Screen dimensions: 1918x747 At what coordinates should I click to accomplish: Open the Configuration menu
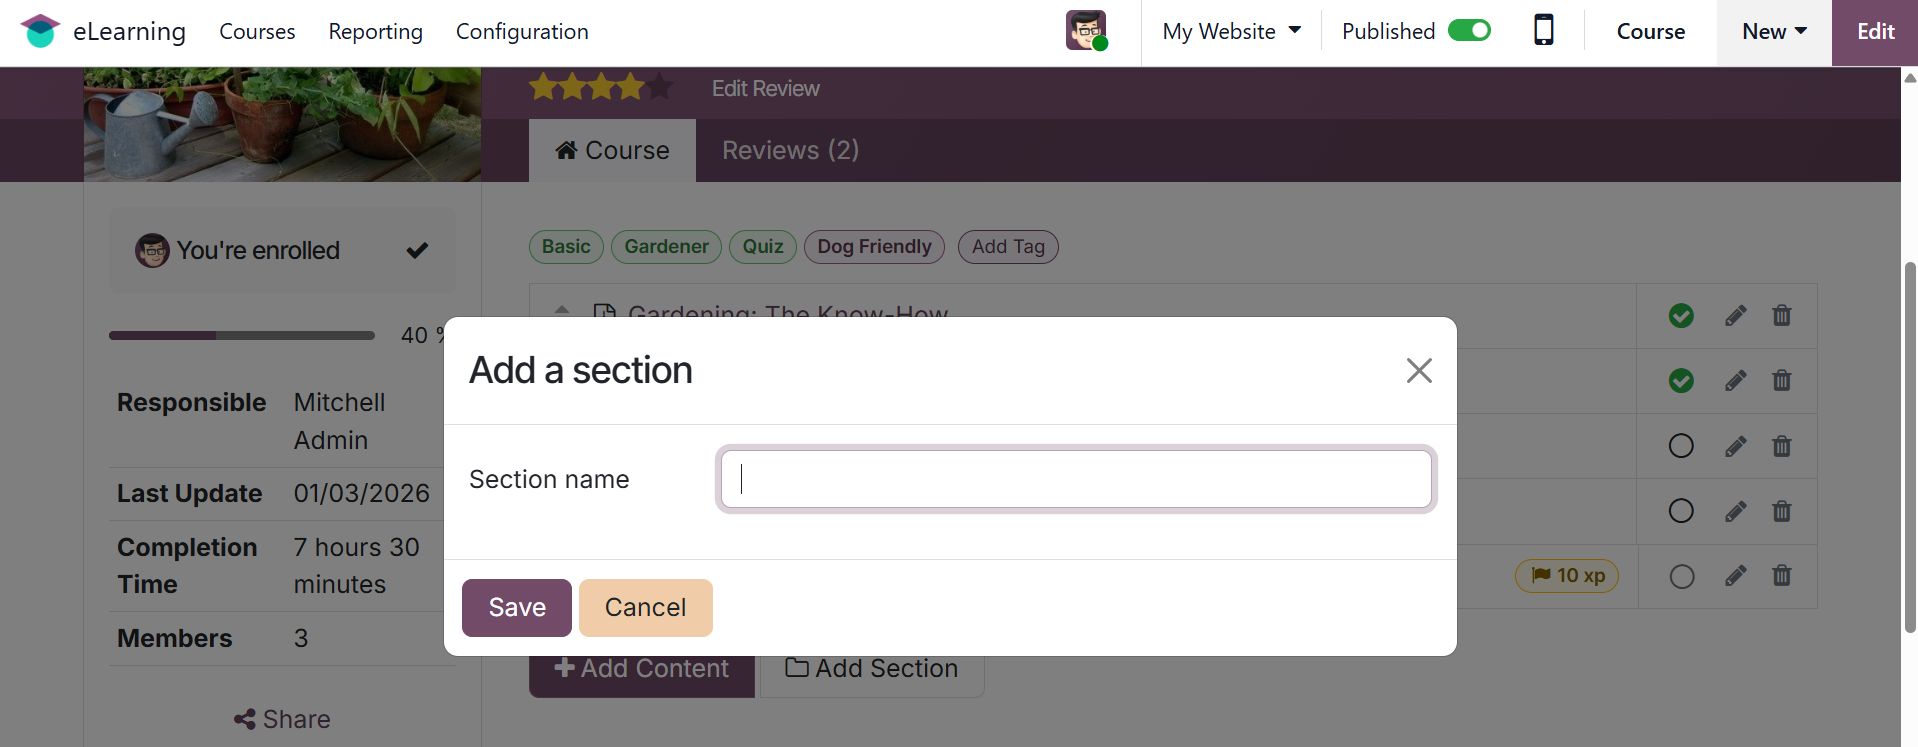click(522, 31)
